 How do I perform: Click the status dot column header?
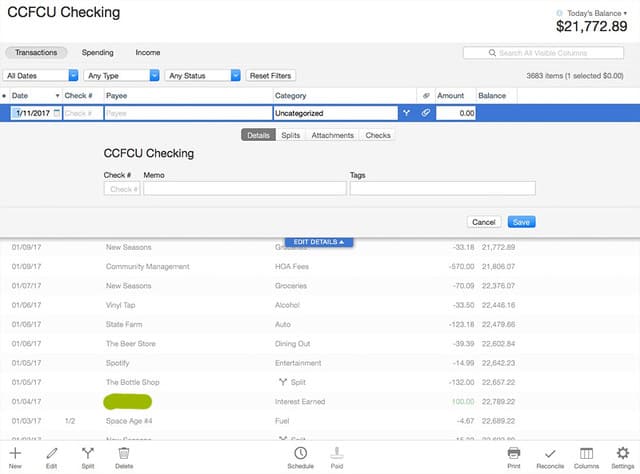coord(4,96)
